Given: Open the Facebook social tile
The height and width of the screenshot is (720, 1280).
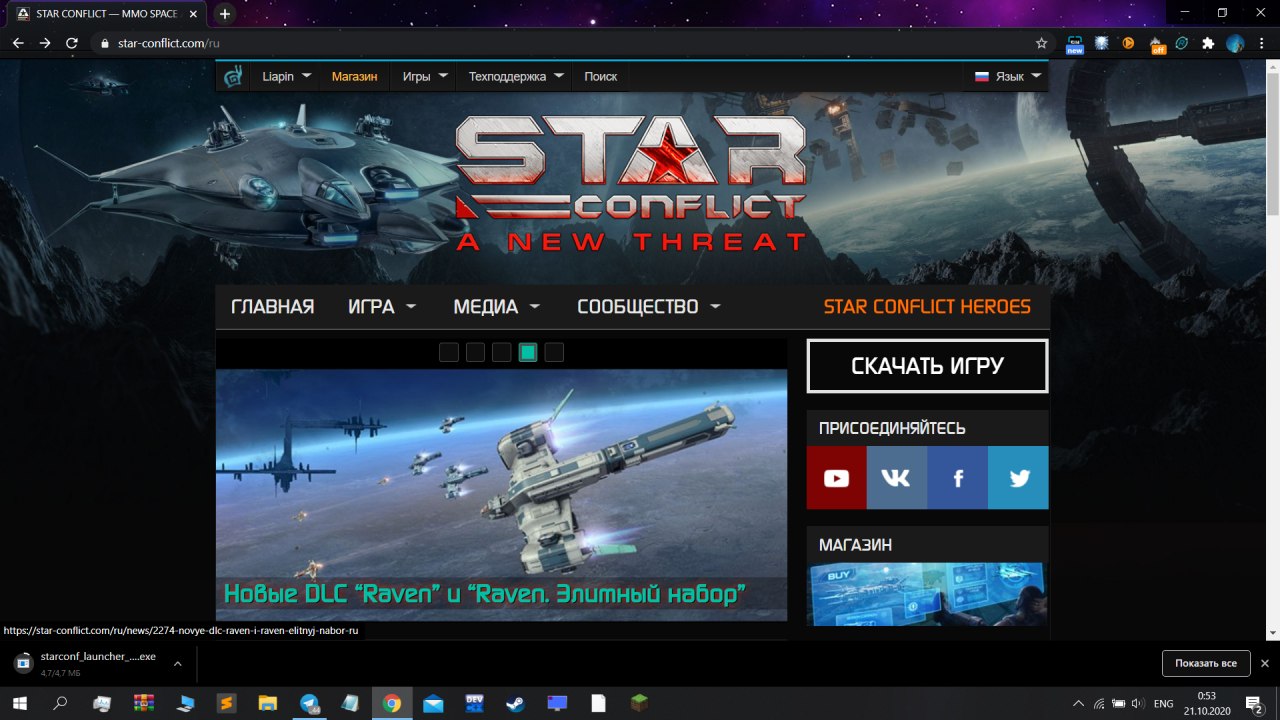Looking at the screenshot, I should pos(957,478).
